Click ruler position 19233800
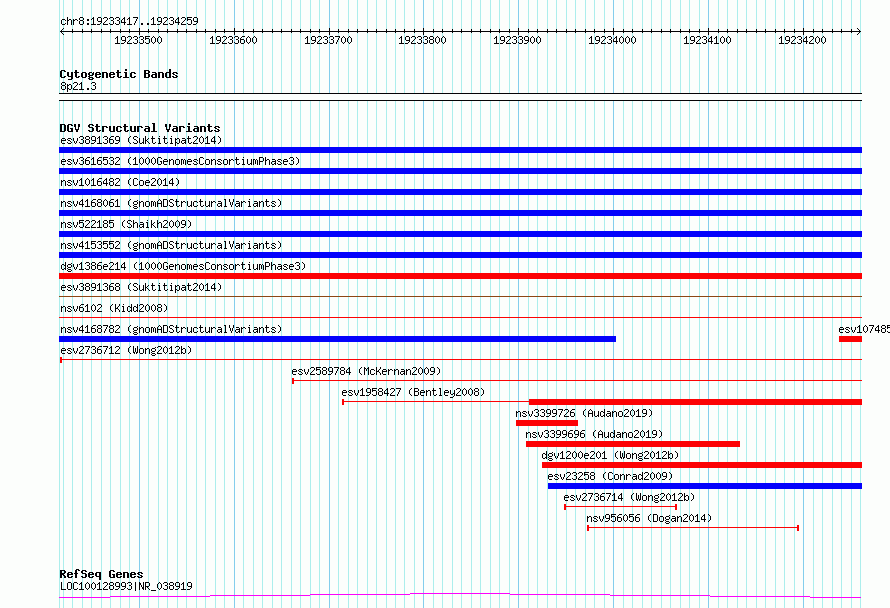Viewport: 890px width, 608px height. [422, 40]
